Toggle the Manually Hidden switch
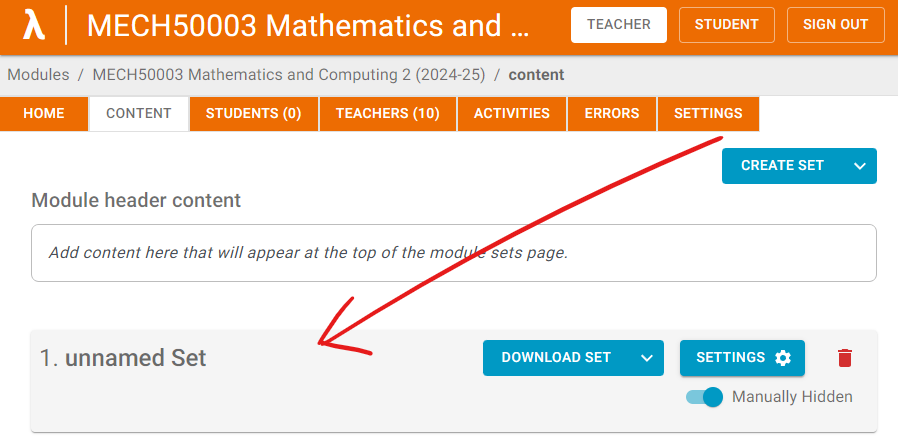Image resolution: width=898 pixels, height=444 pixels. tap(704, 397)
